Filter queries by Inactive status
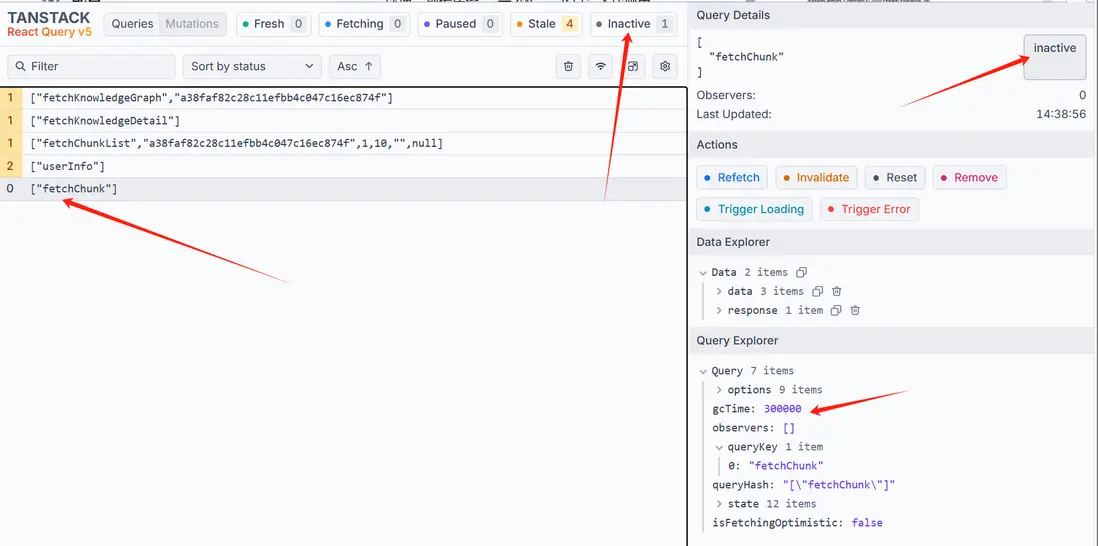The height and width of the screenshot is (546, 1098). (634, 24)
